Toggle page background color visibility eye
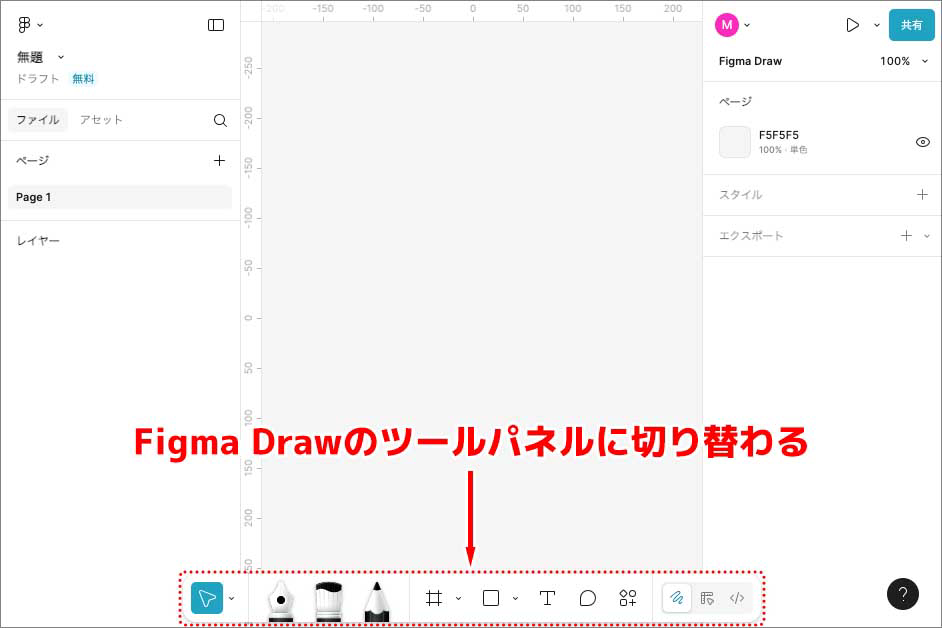942x628 pixels. pos(922,142)
